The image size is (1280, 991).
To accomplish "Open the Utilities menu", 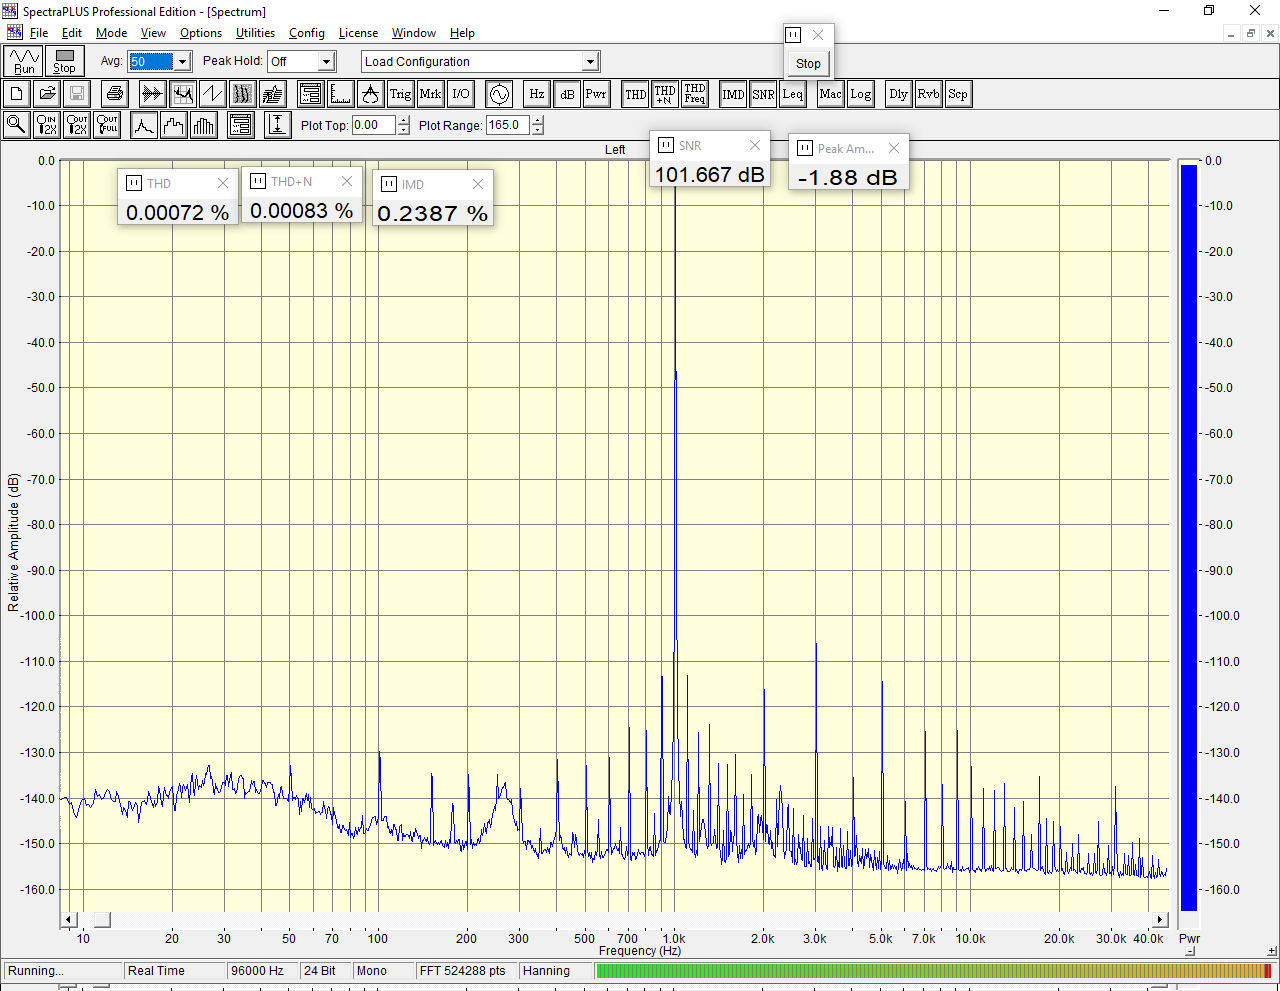I will click(x=255, y=33).
